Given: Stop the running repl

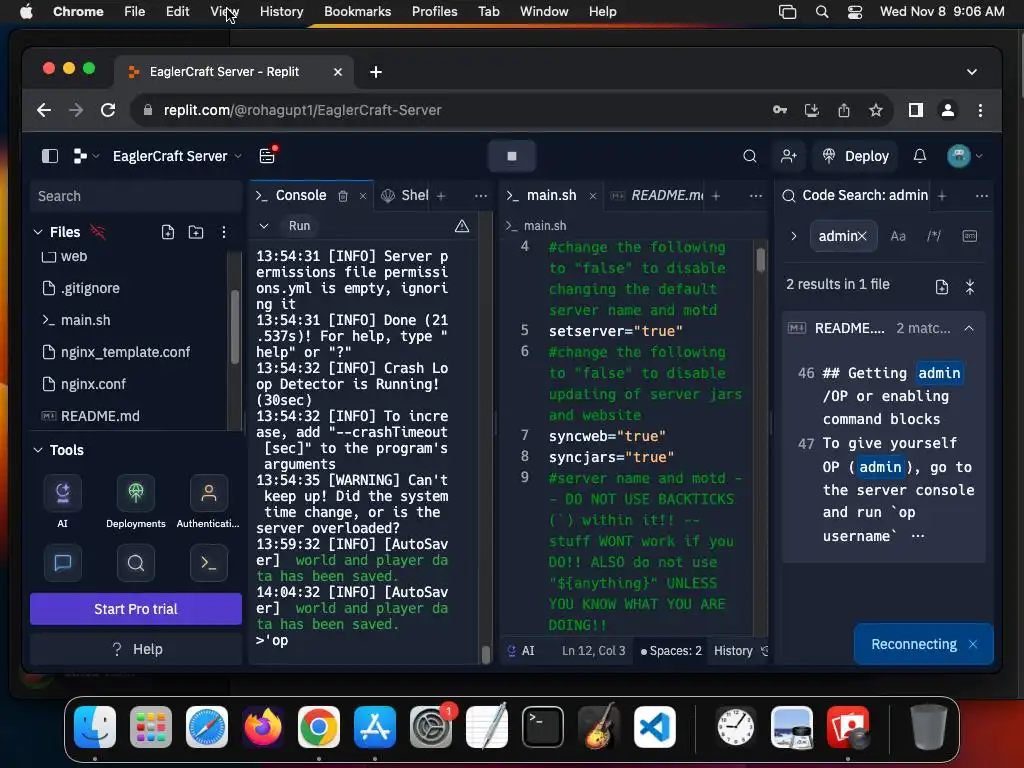Looking at the screenshot, I should pos(511,156).
